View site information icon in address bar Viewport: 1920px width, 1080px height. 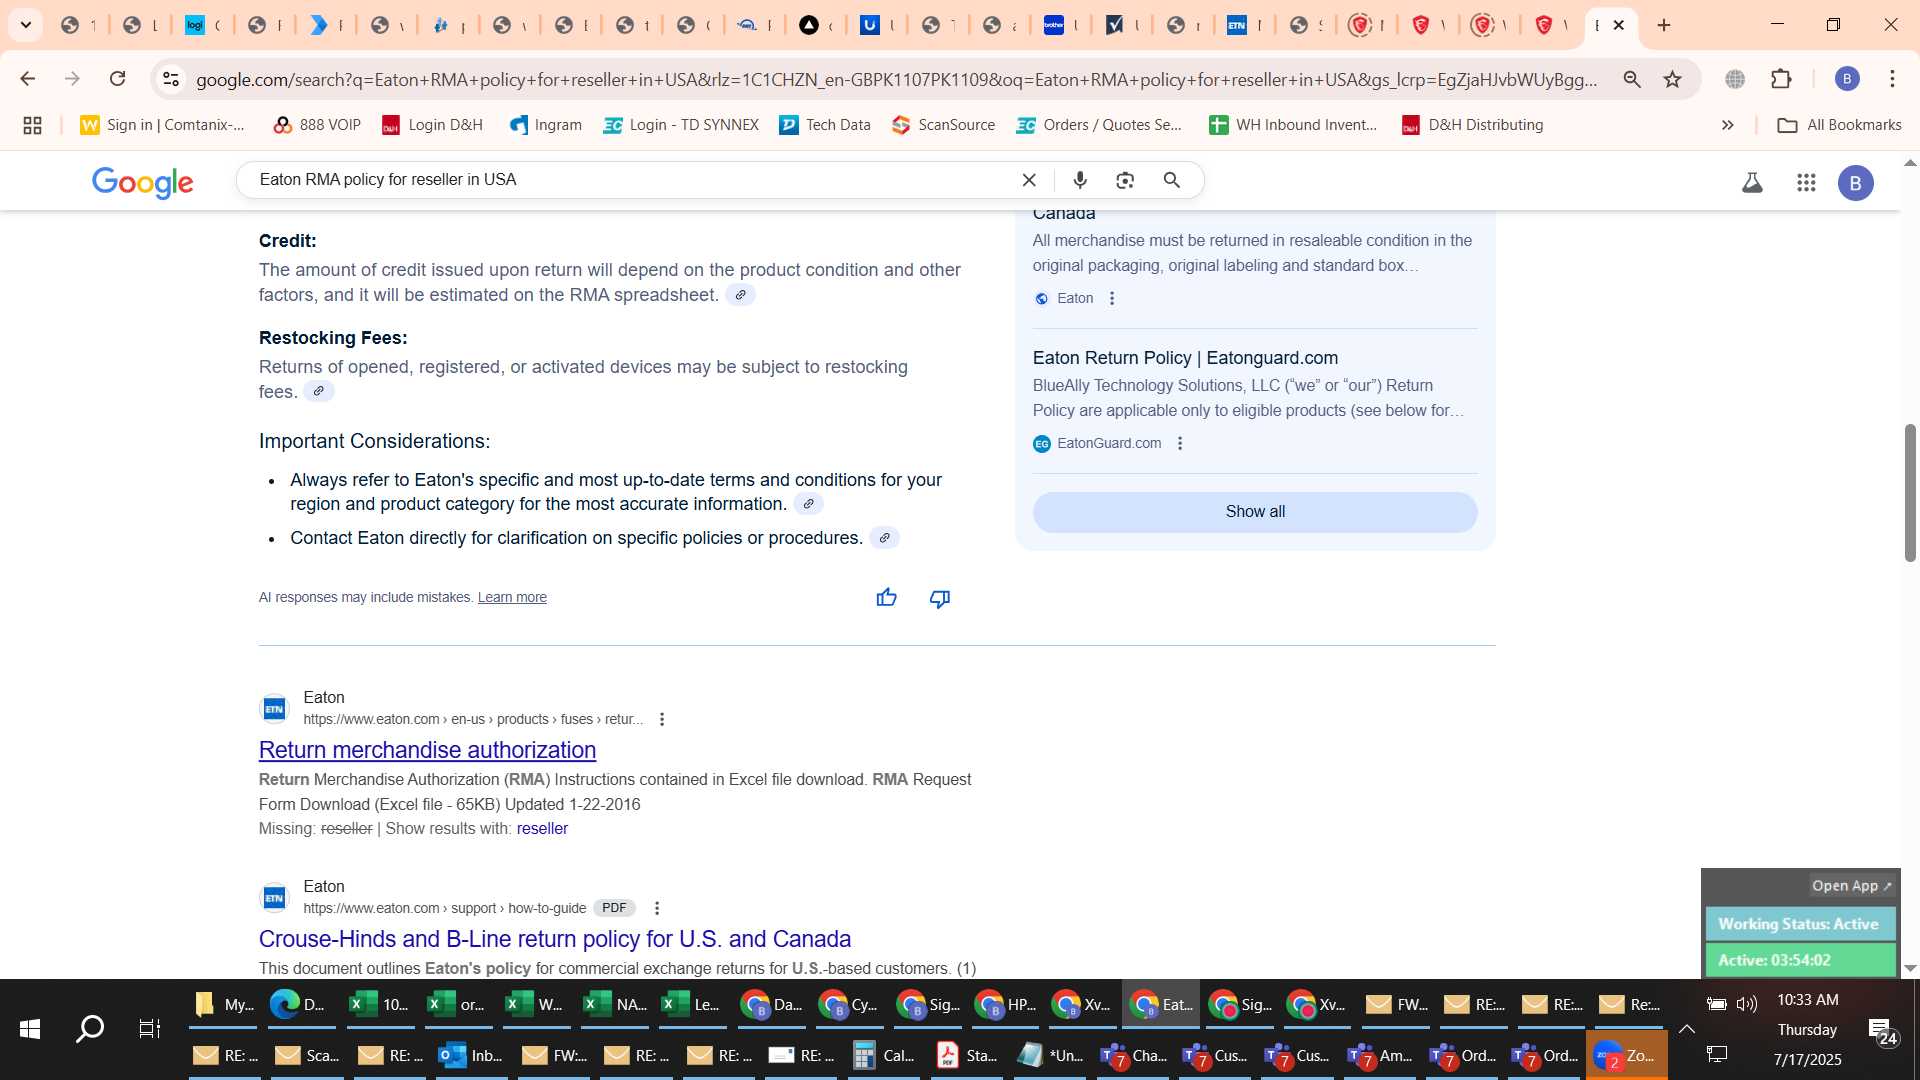click(x=171, y=79)
